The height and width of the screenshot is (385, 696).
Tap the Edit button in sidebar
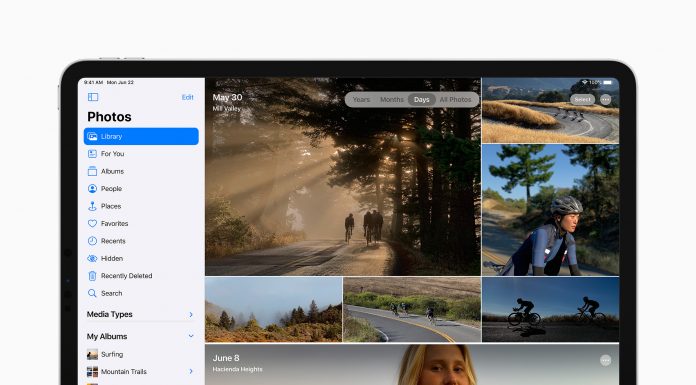click(188, 97)
